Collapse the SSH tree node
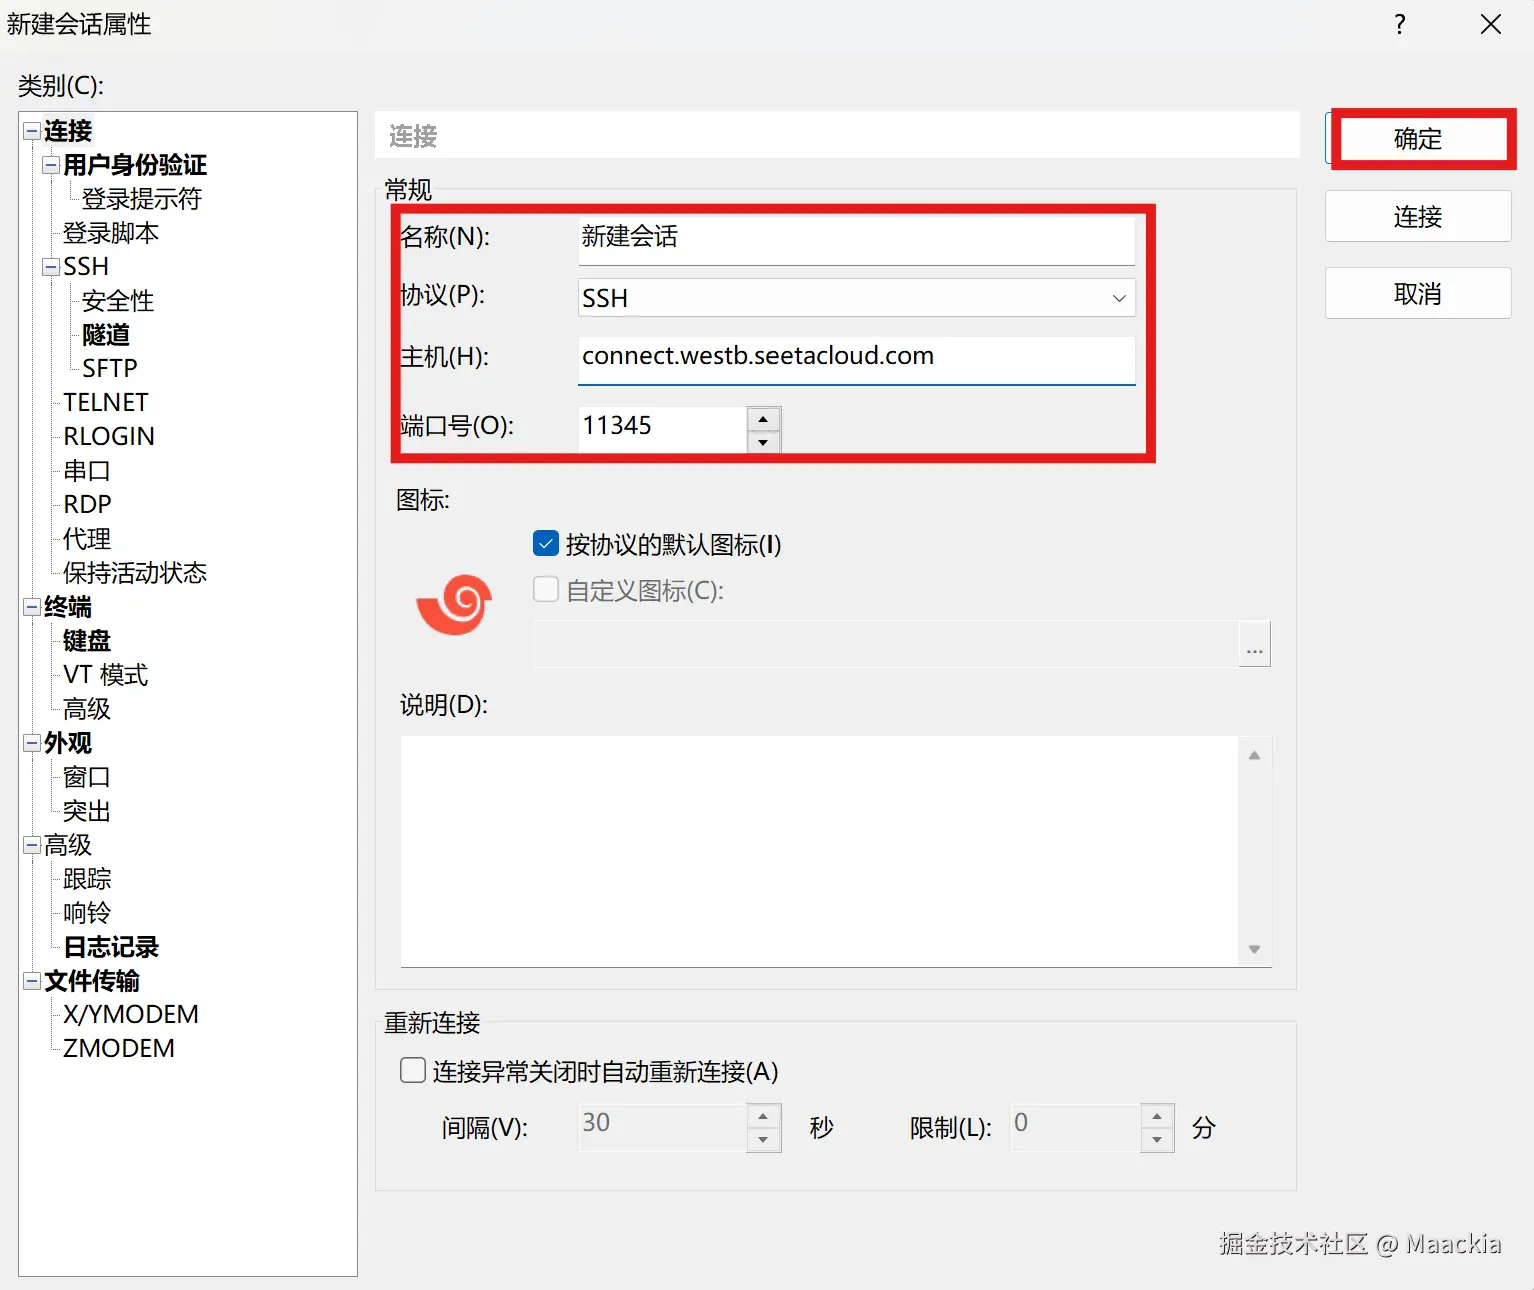 51,267
